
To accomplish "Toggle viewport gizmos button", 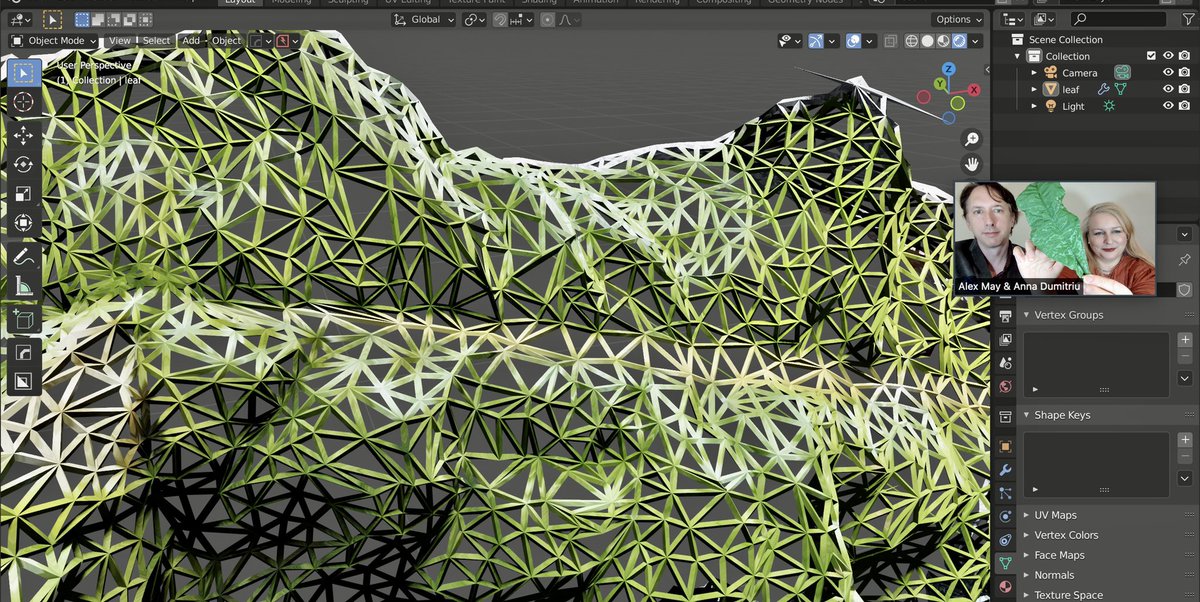I will tap(817, 41).
